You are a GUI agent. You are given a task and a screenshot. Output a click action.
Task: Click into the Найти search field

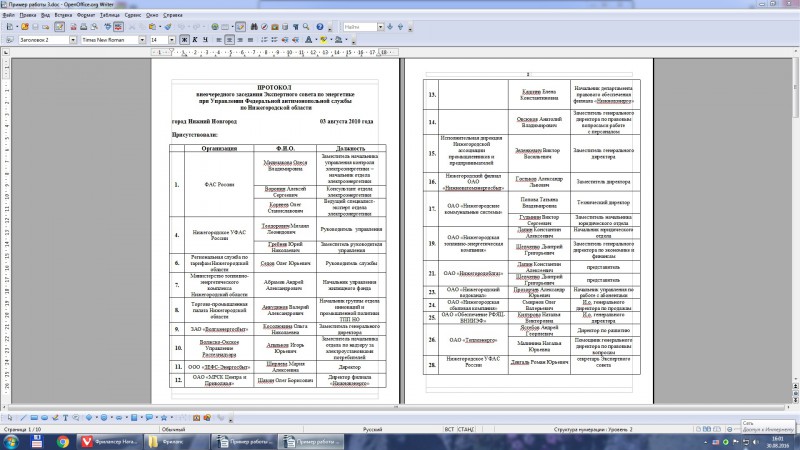[360, 27]
